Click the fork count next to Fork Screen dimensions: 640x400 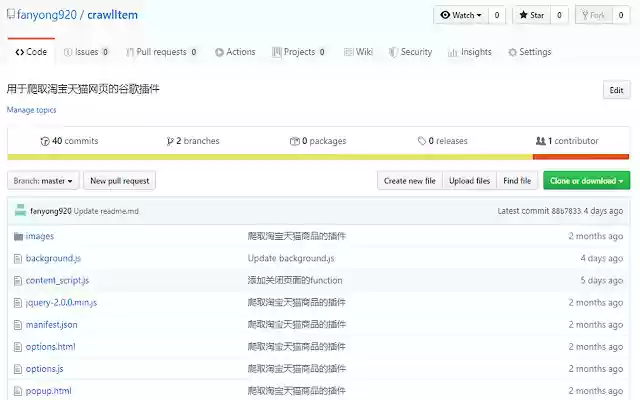(621, 15)
